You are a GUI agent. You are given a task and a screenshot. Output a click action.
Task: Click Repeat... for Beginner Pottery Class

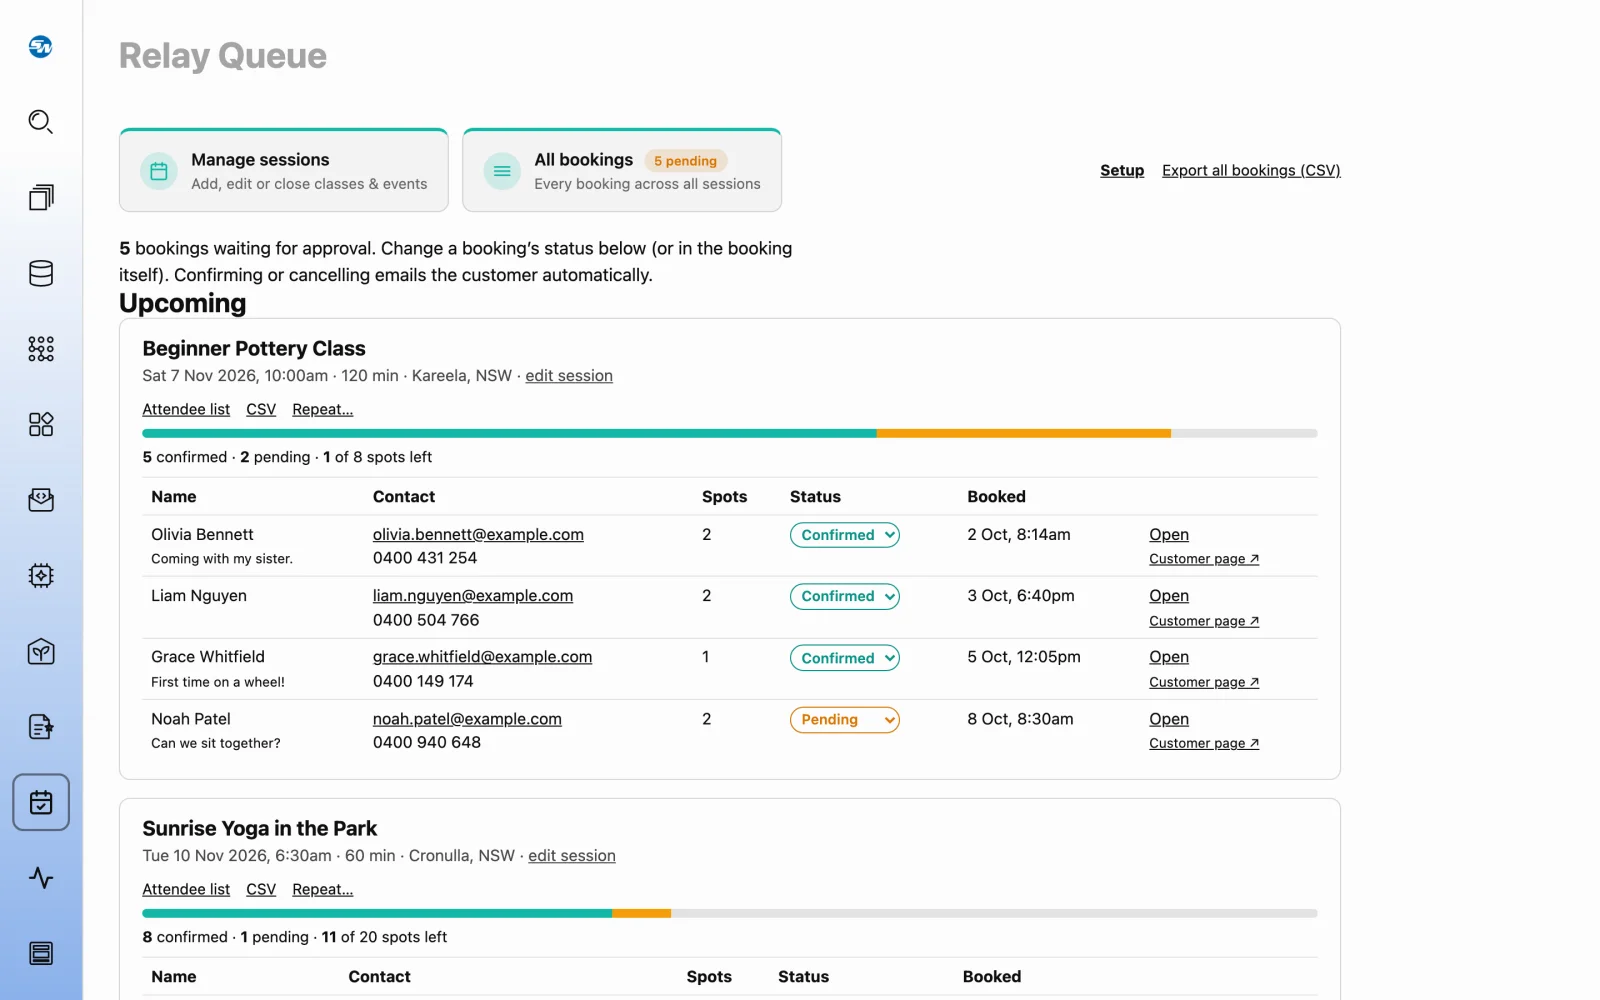tap(322, 409)
